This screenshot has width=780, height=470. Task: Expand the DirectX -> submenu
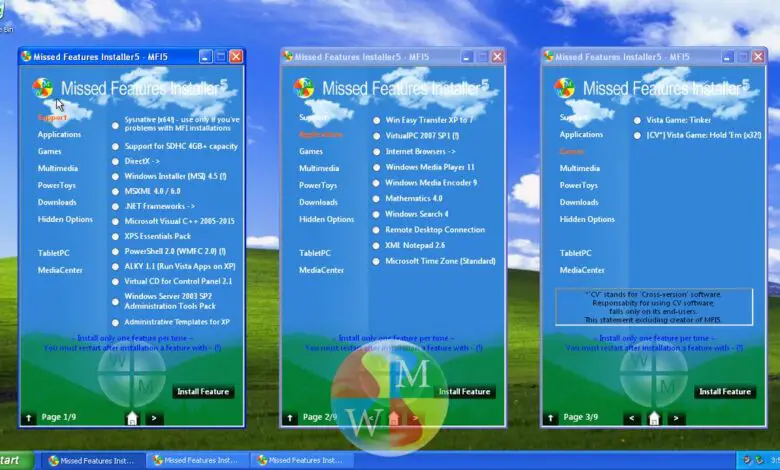[x=142, y=161]
